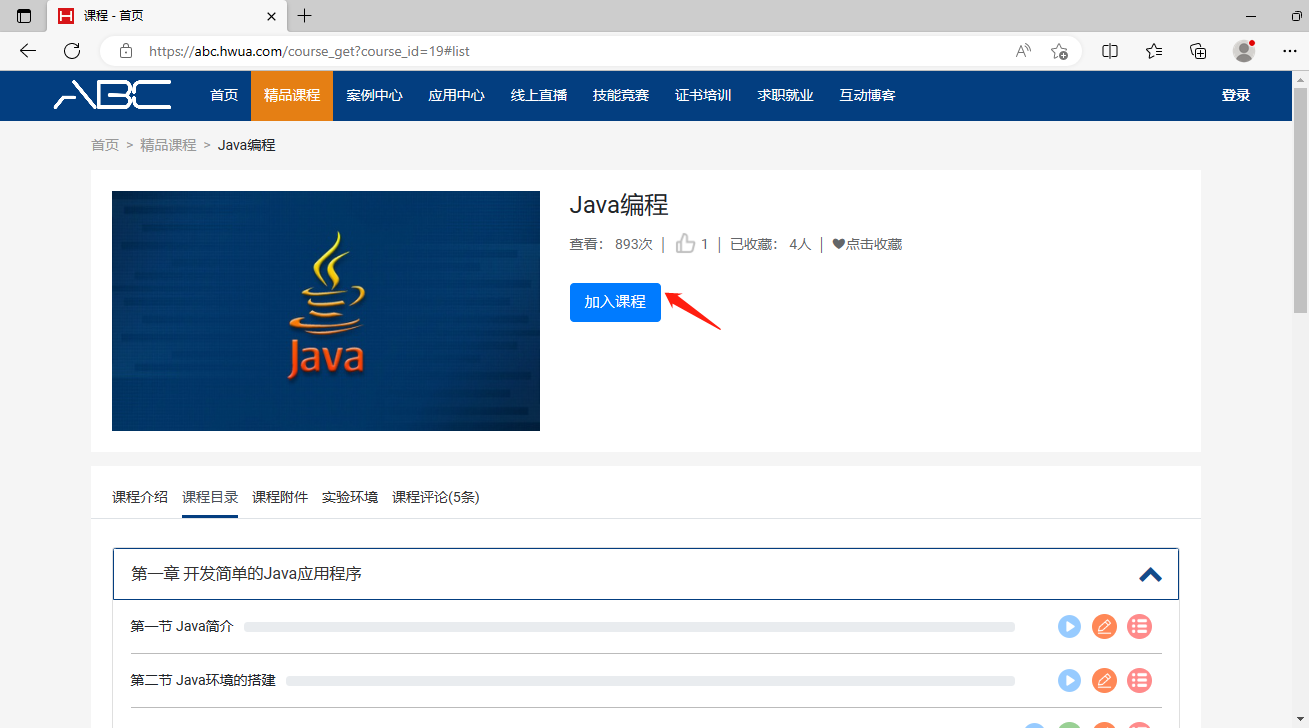Screen dimensions: 1309x728
Task: Open 线上直播 in navigation bar
Action: [x=539, y=95]
